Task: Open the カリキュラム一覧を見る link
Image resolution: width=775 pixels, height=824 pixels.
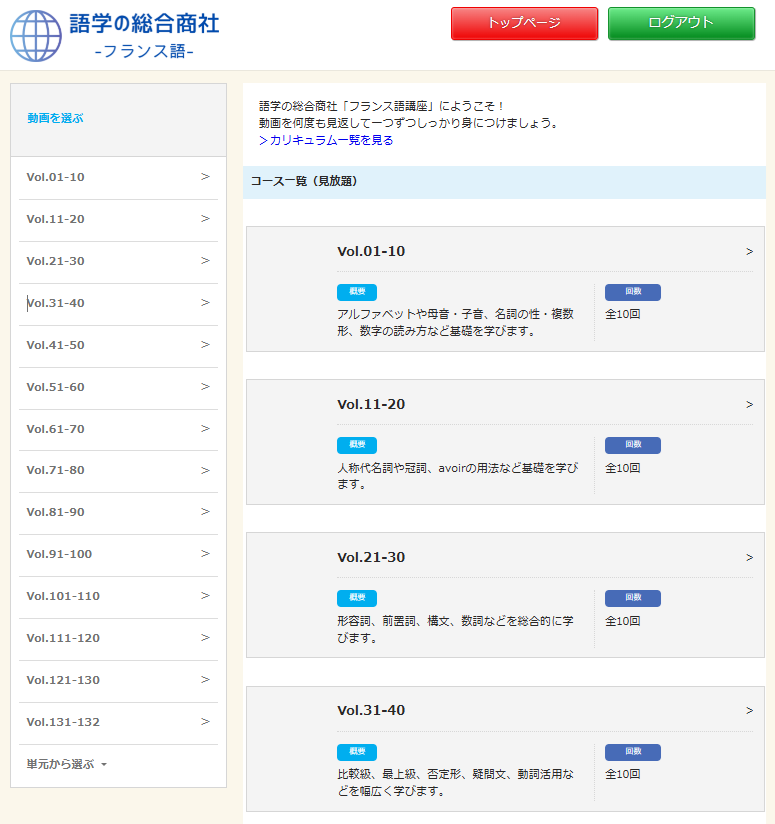Action: [x=326, y=141]
